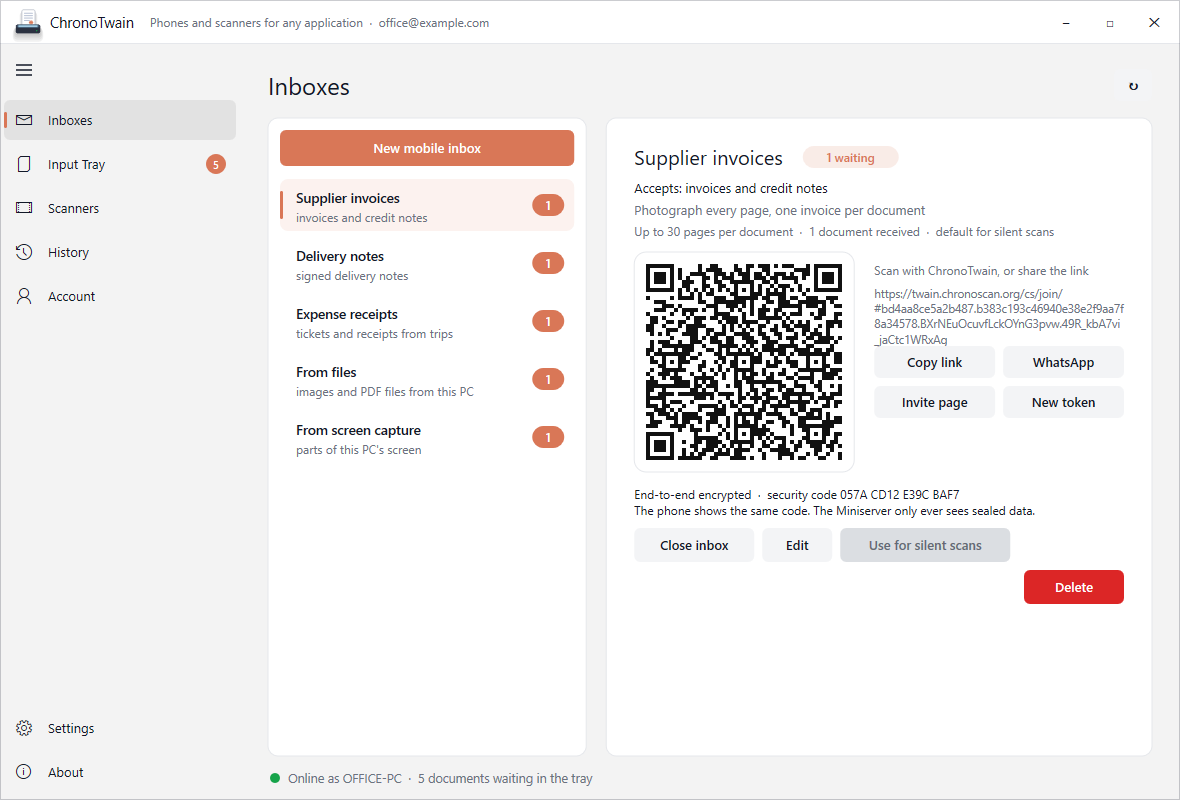Open the About page label

65,772
